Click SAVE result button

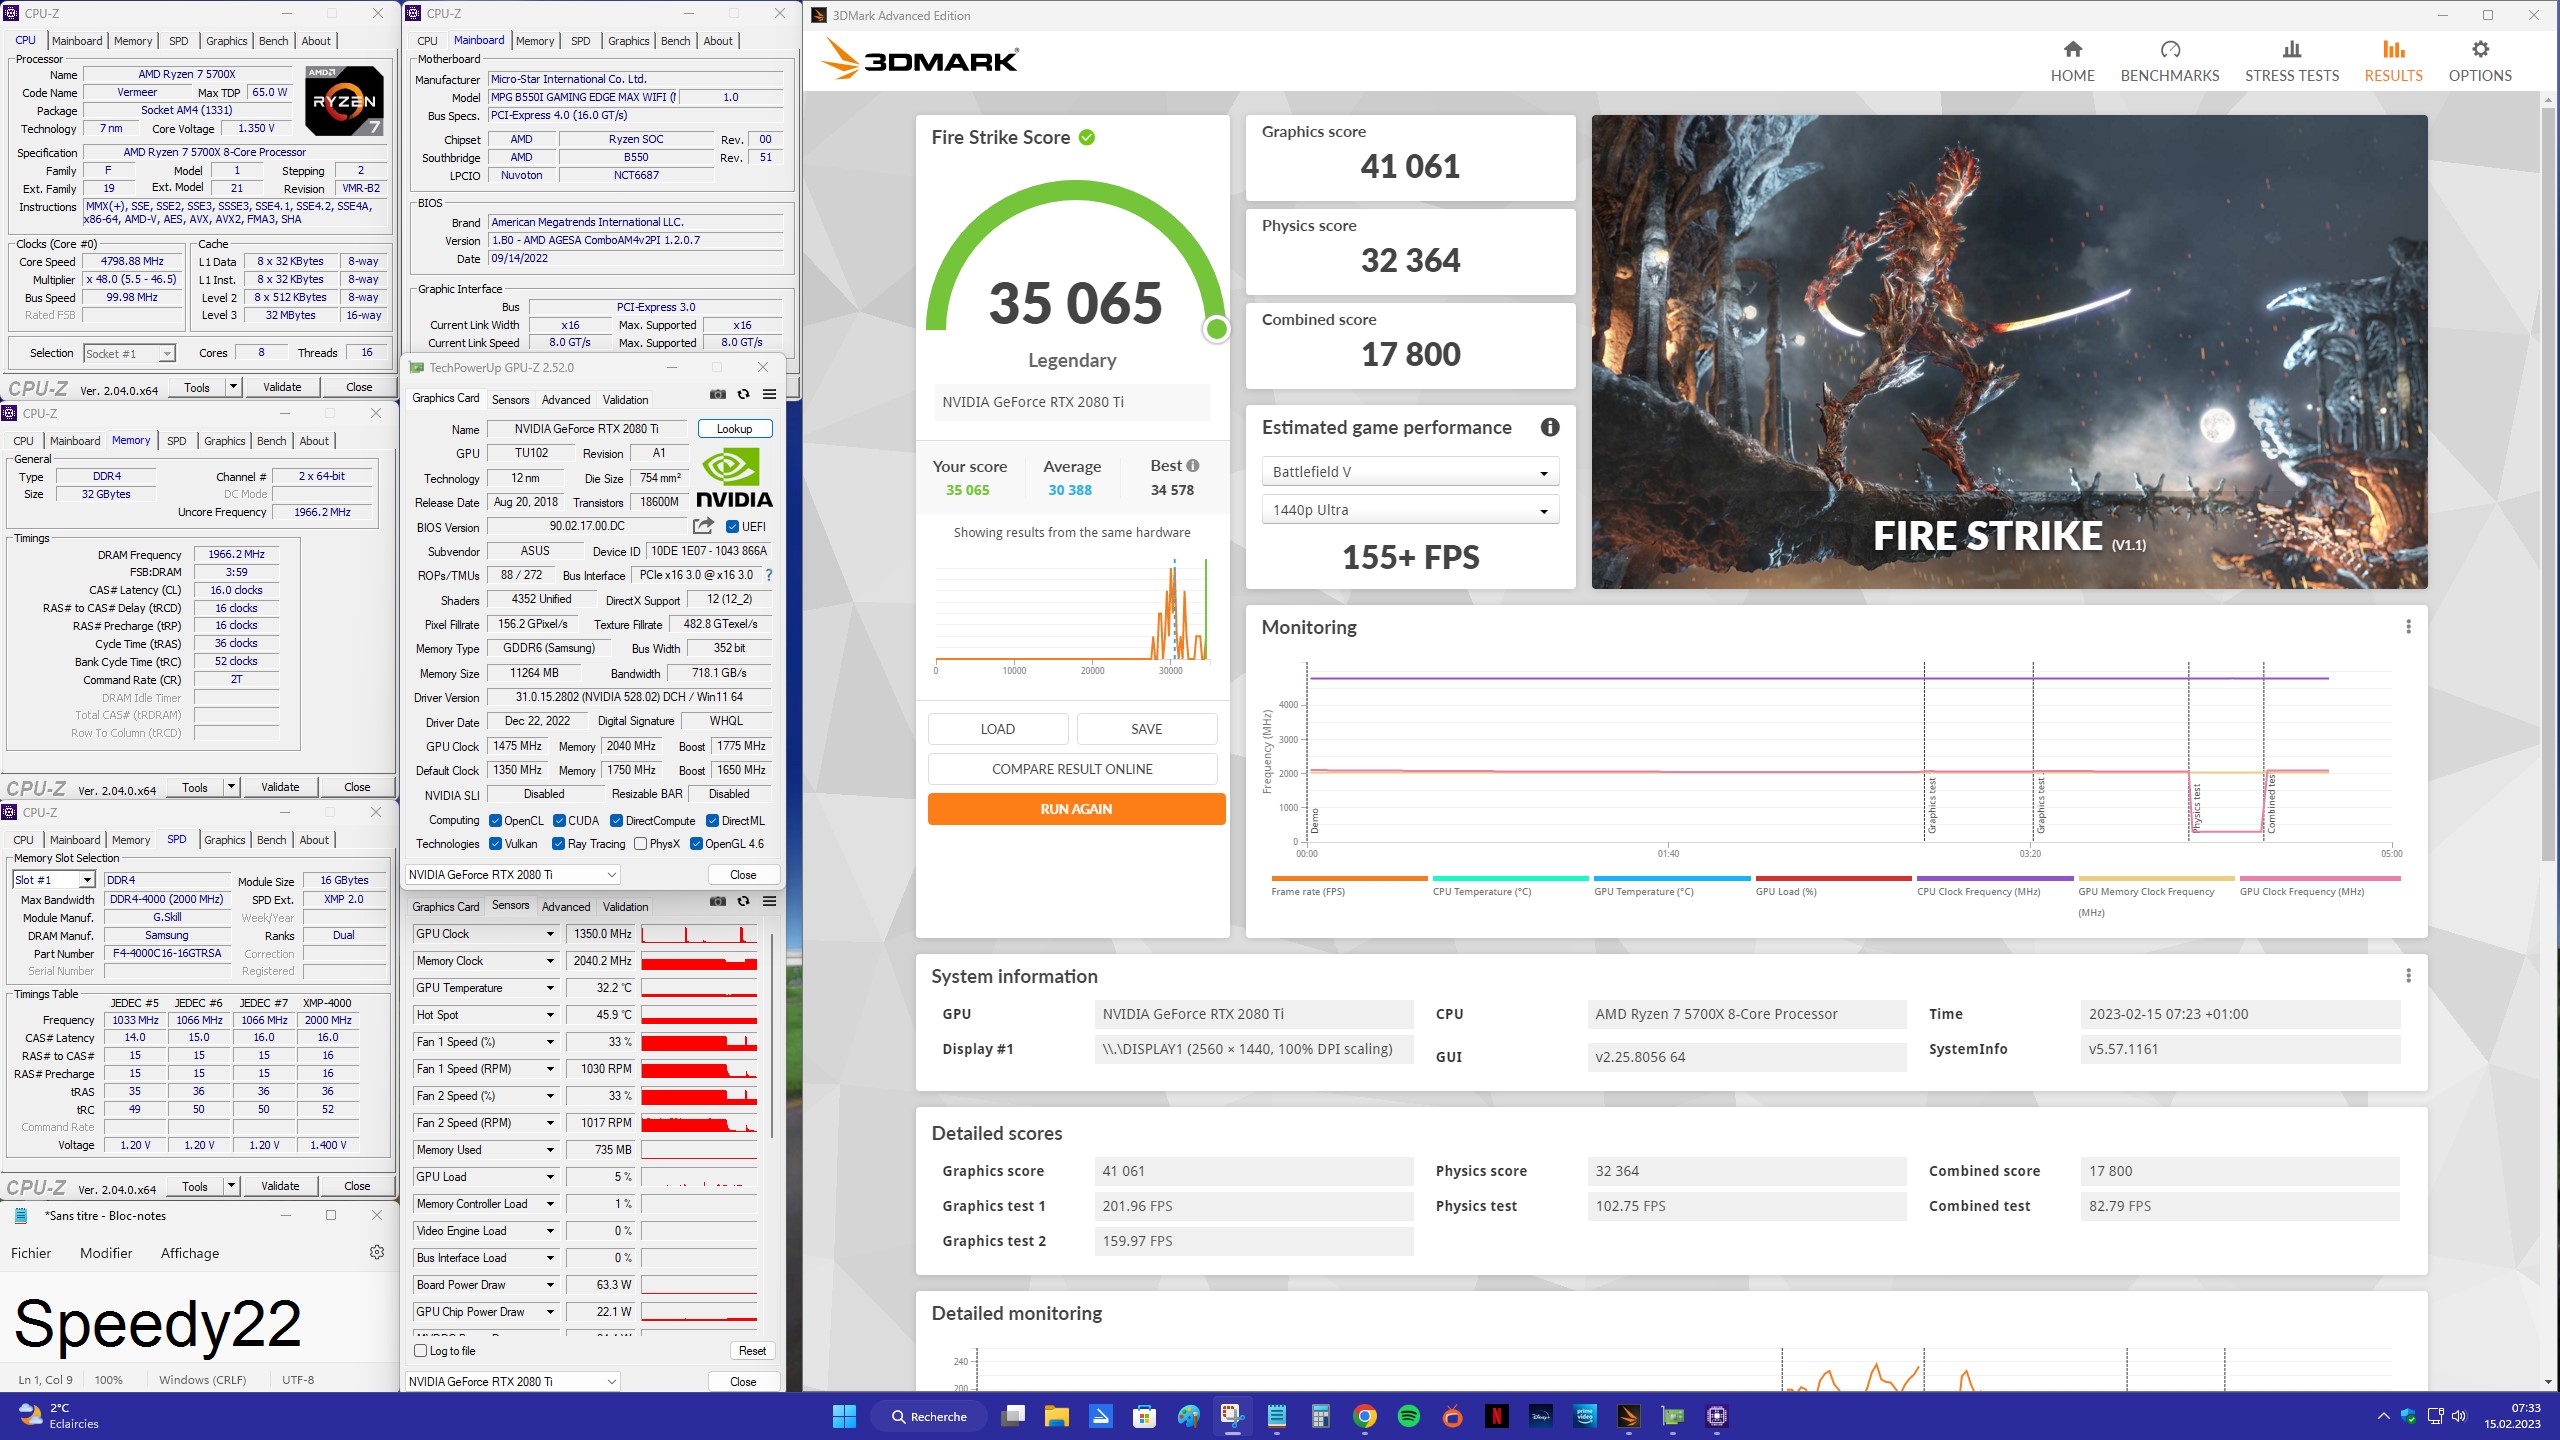tap(1146, 729)
